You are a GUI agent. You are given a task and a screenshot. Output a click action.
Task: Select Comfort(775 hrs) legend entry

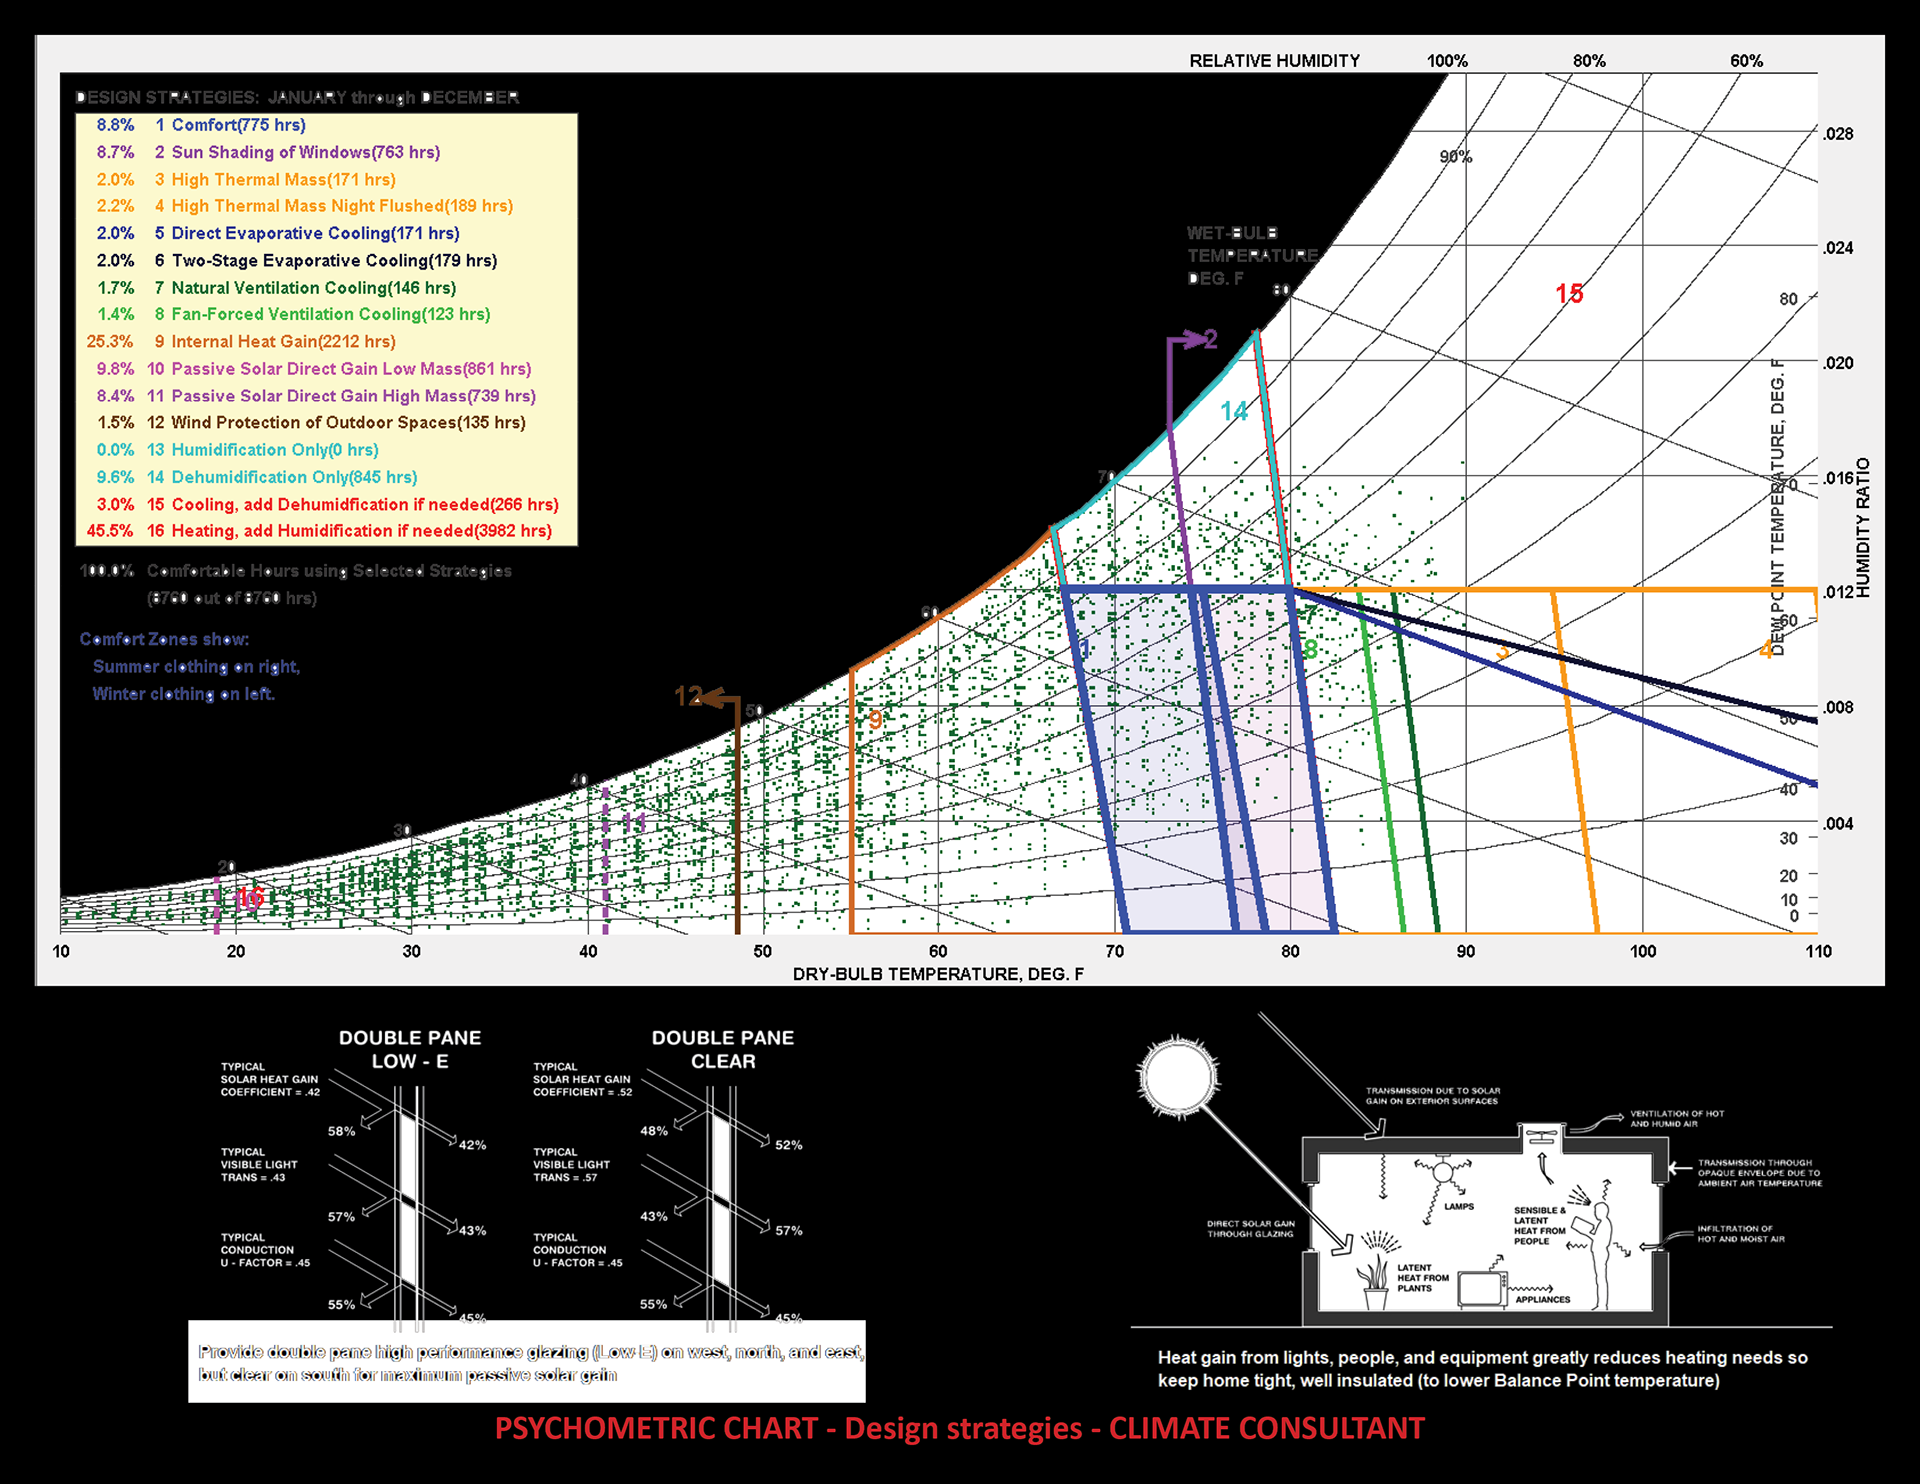click(x=238, y=125)
